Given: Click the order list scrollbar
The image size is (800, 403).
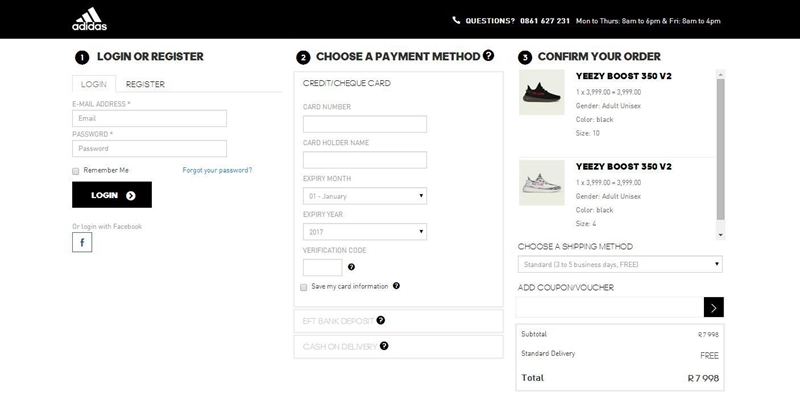Looking at the screenshot, I should pos(720,150).
